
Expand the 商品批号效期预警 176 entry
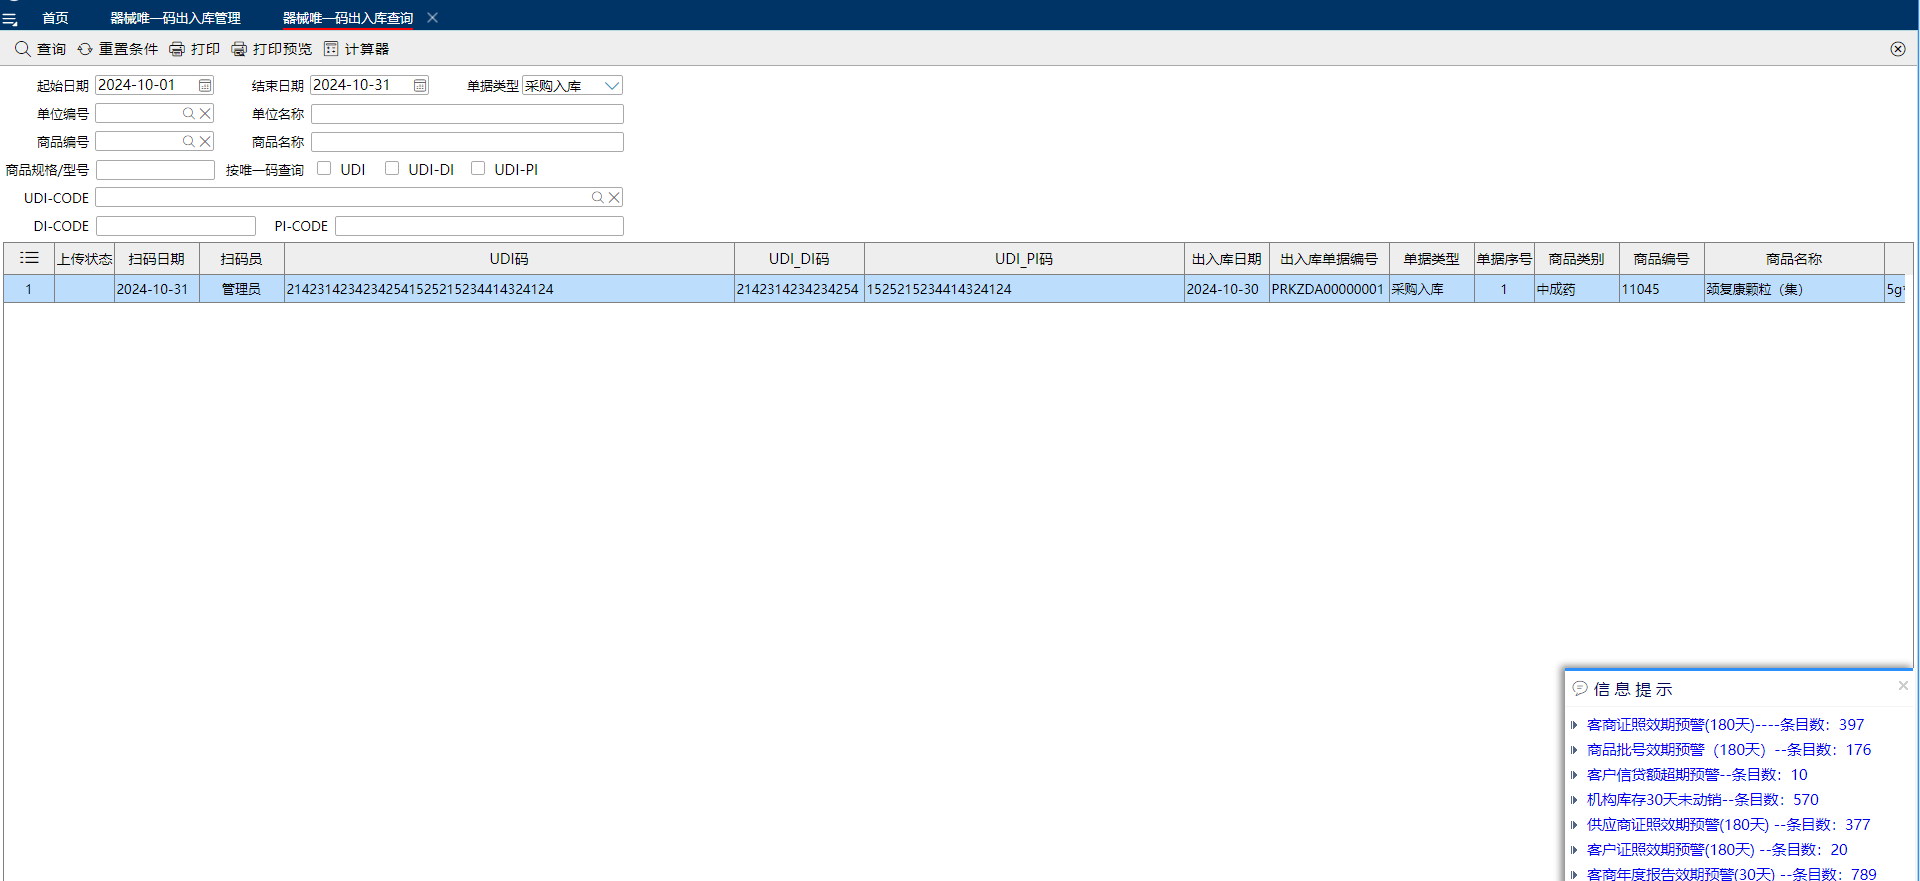(1574, 750)
